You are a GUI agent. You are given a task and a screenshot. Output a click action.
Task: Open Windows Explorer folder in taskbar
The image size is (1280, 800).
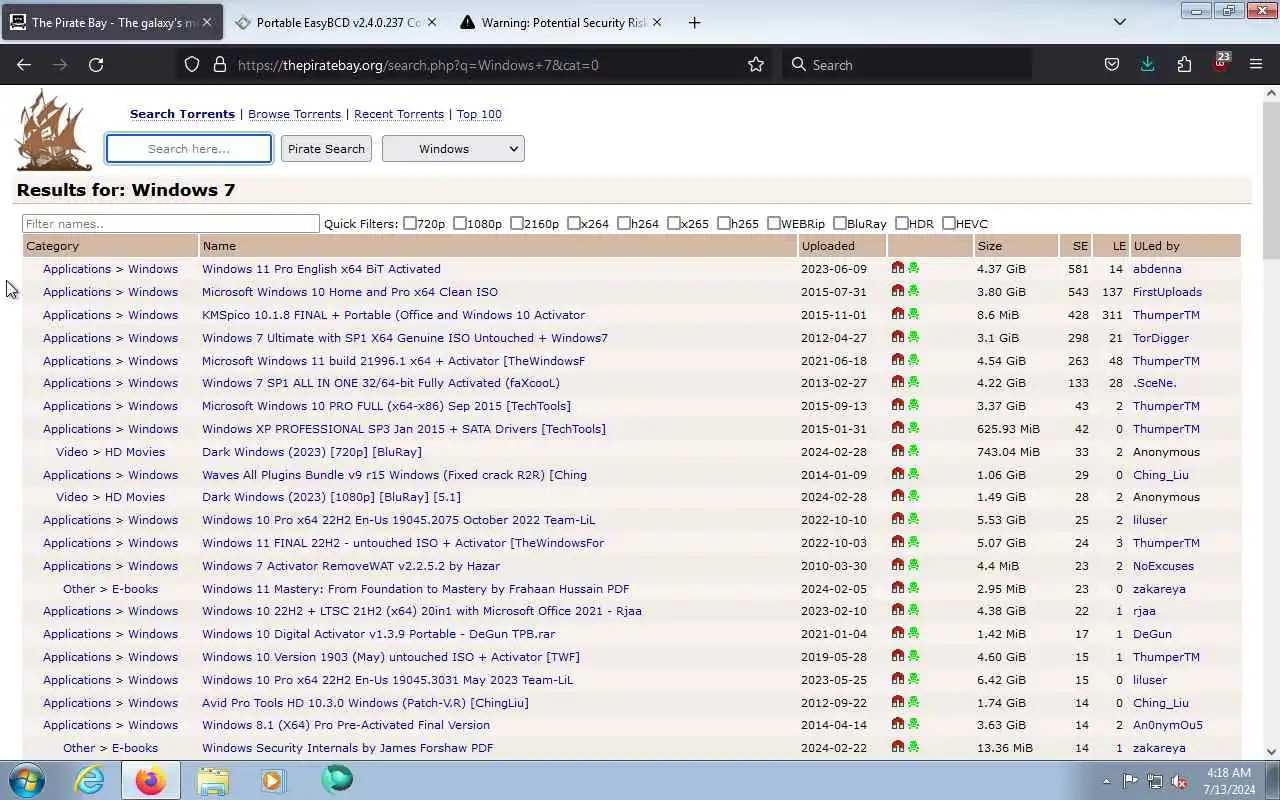(x=213, y=780)
